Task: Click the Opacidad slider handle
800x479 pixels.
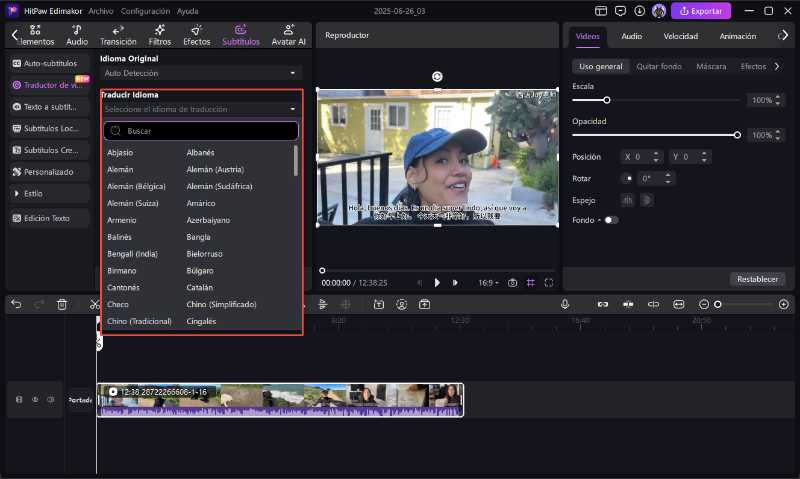Action: (x=737, y=135)
